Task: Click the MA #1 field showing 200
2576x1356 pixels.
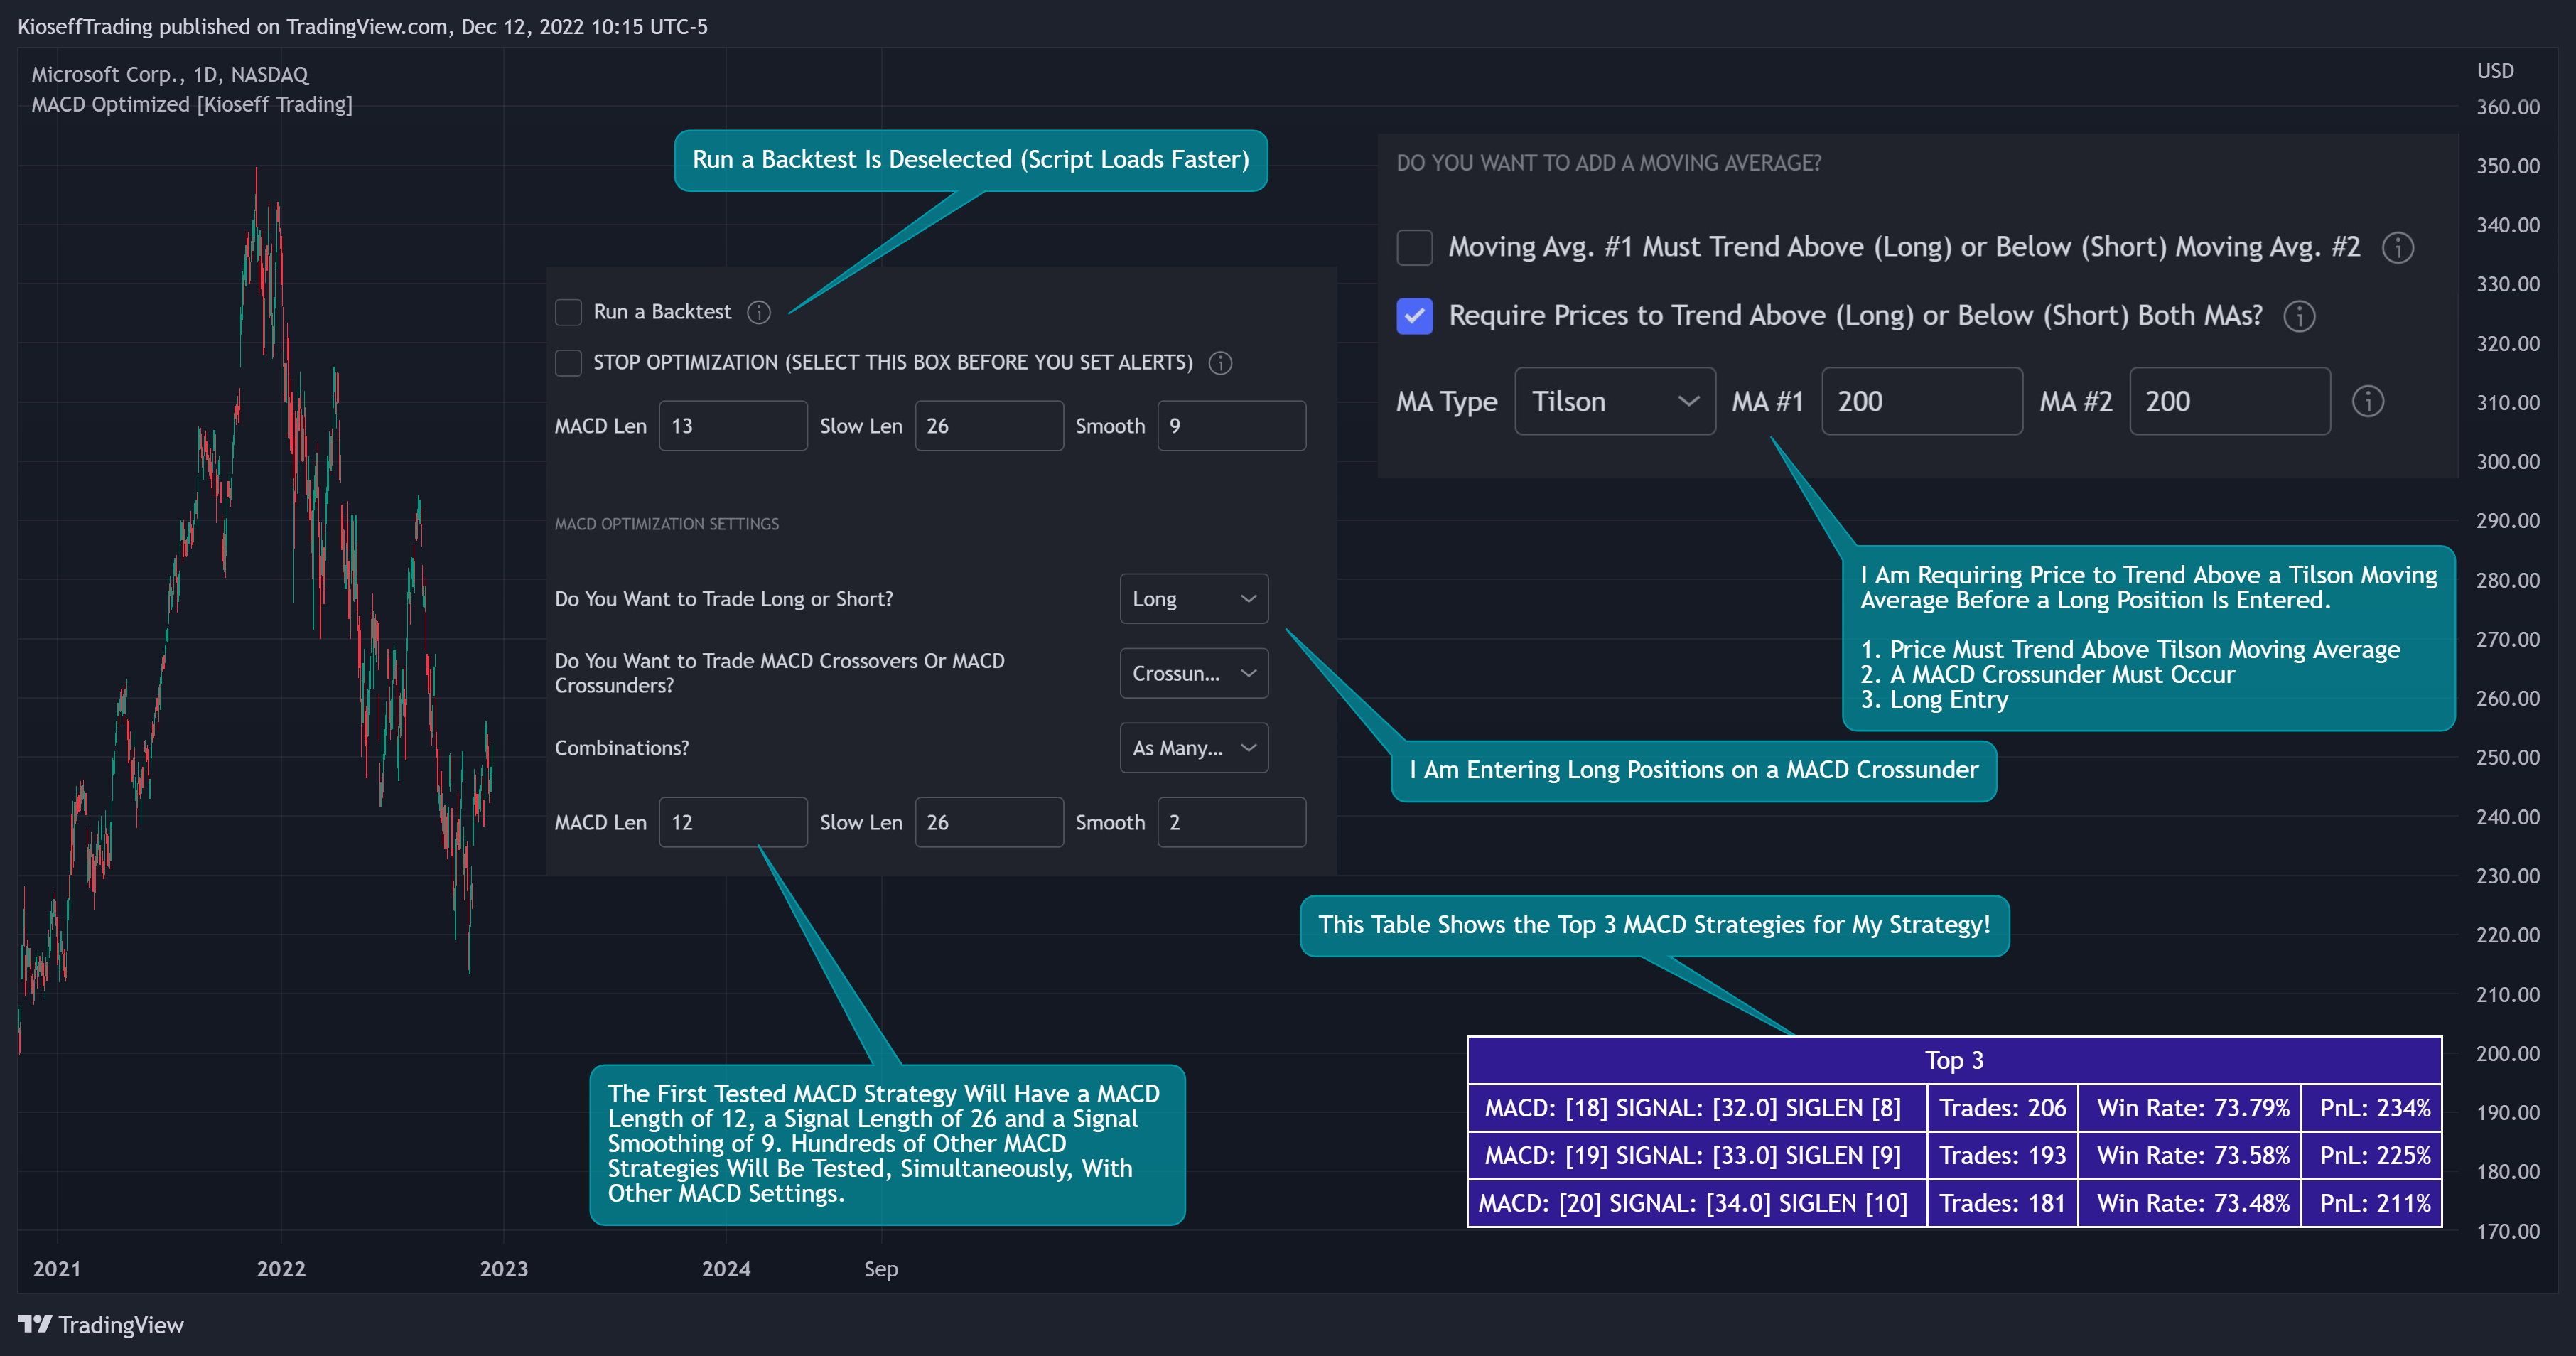Action: 1922,401
